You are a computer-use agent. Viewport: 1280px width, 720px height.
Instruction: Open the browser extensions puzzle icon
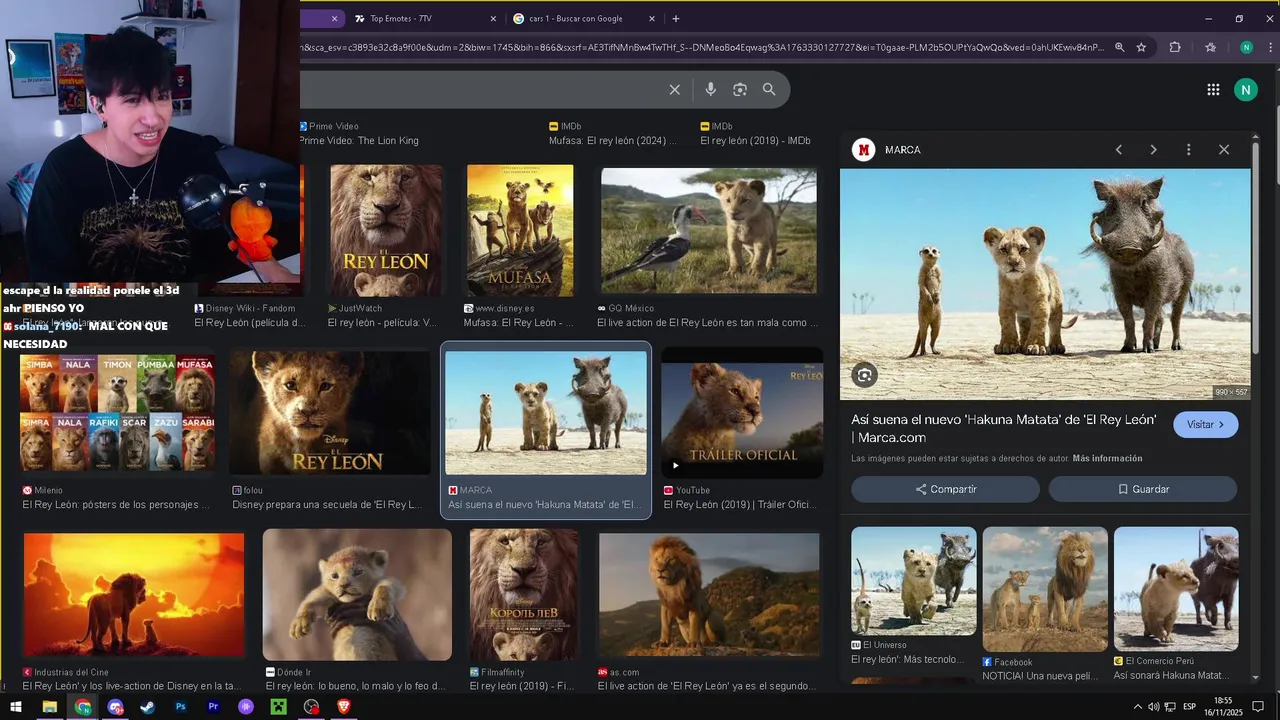click(1175, 47)
